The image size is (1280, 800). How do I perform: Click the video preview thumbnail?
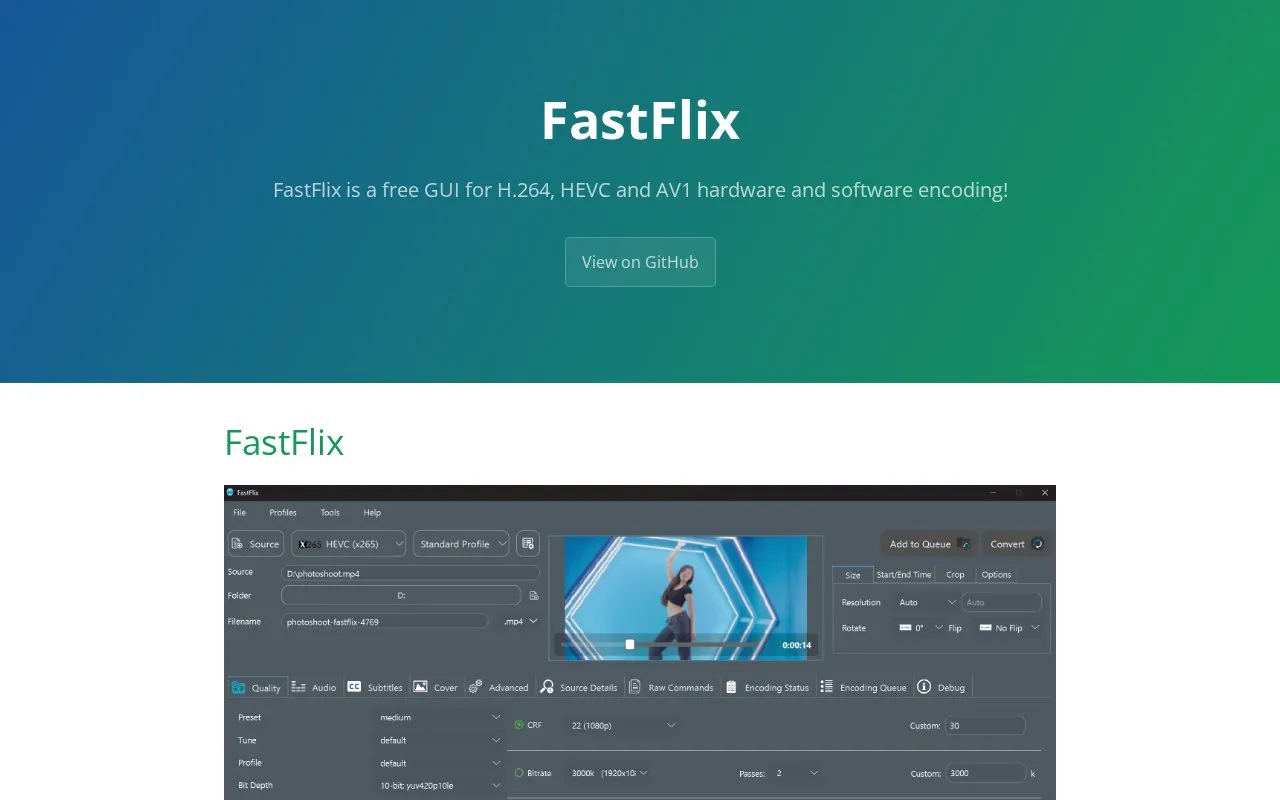click(686, 597)
